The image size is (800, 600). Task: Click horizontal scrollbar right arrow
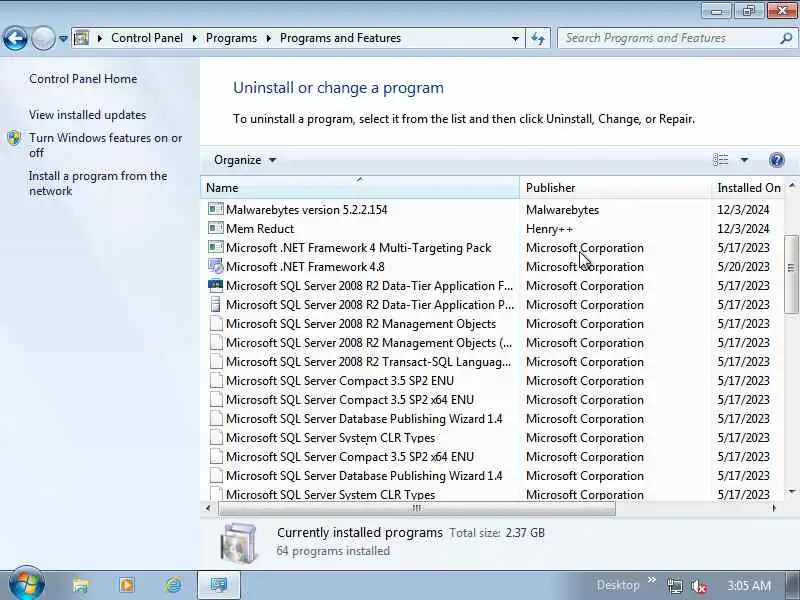coord(774,508)
